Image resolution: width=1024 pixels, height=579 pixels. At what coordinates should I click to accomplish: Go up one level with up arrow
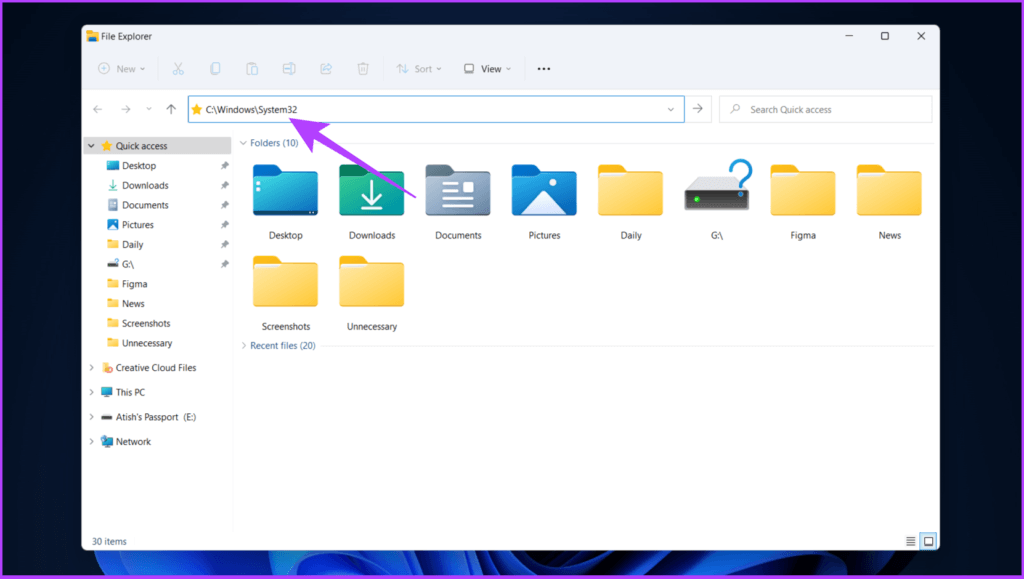171,110
